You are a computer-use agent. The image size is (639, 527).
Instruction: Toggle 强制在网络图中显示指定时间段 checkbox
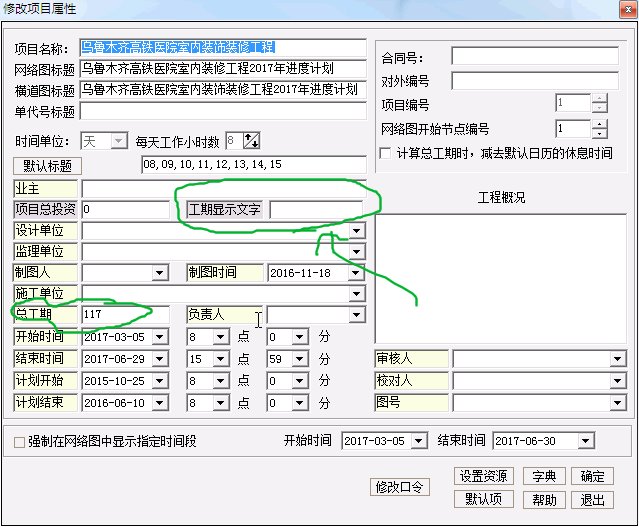(19, 442)
